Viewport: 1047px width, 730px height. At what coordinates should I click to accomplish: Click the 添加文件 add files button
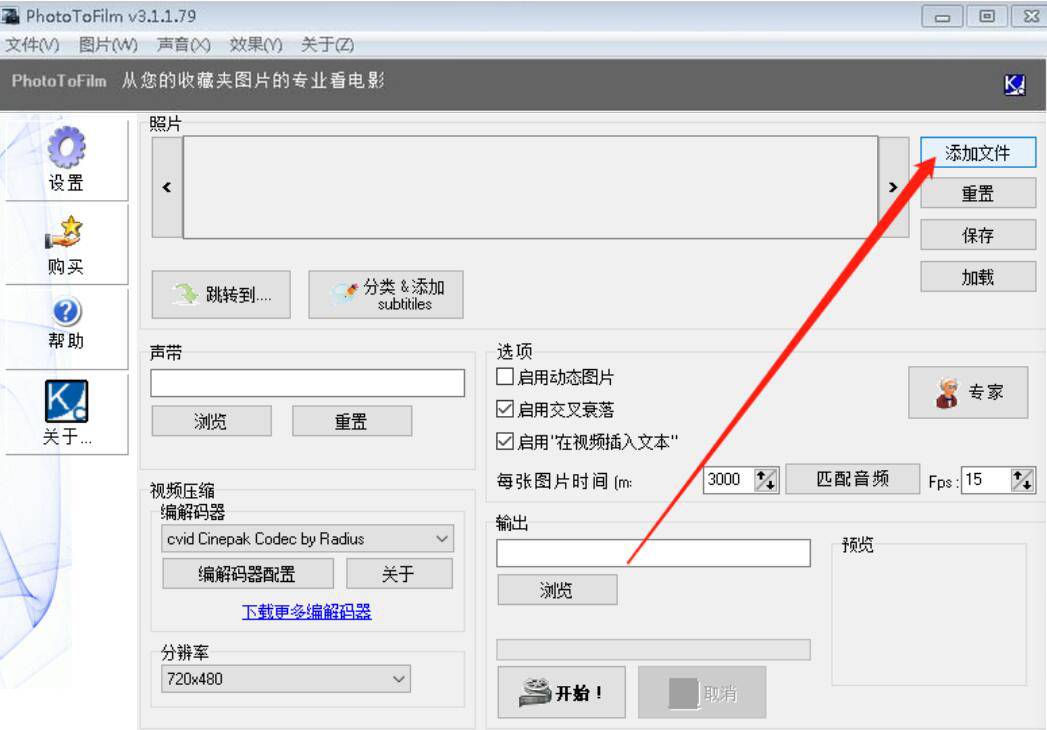978,153
